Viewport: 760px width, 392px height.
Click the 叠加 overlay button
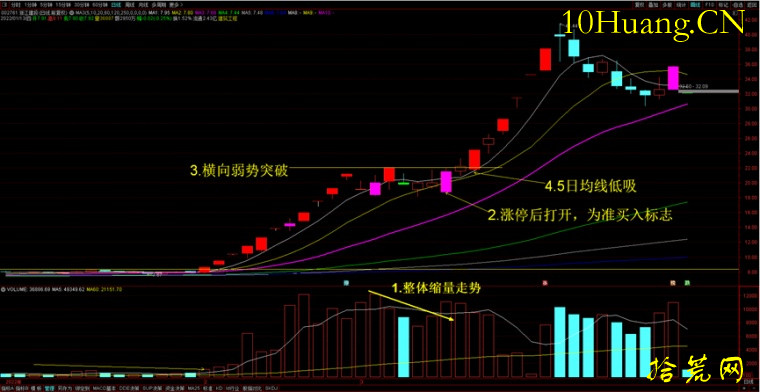[653, 5]
